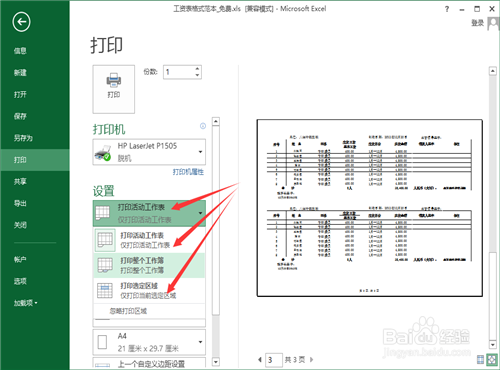Click the current page number field

click(x=274, y=360)
